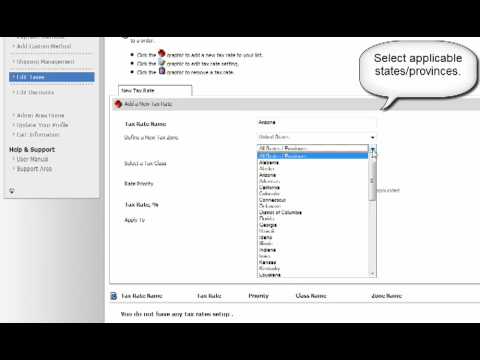Switch to the New Tax Rate tab
This screenshot has height=360, width=480.
click(x=155, y=91)
